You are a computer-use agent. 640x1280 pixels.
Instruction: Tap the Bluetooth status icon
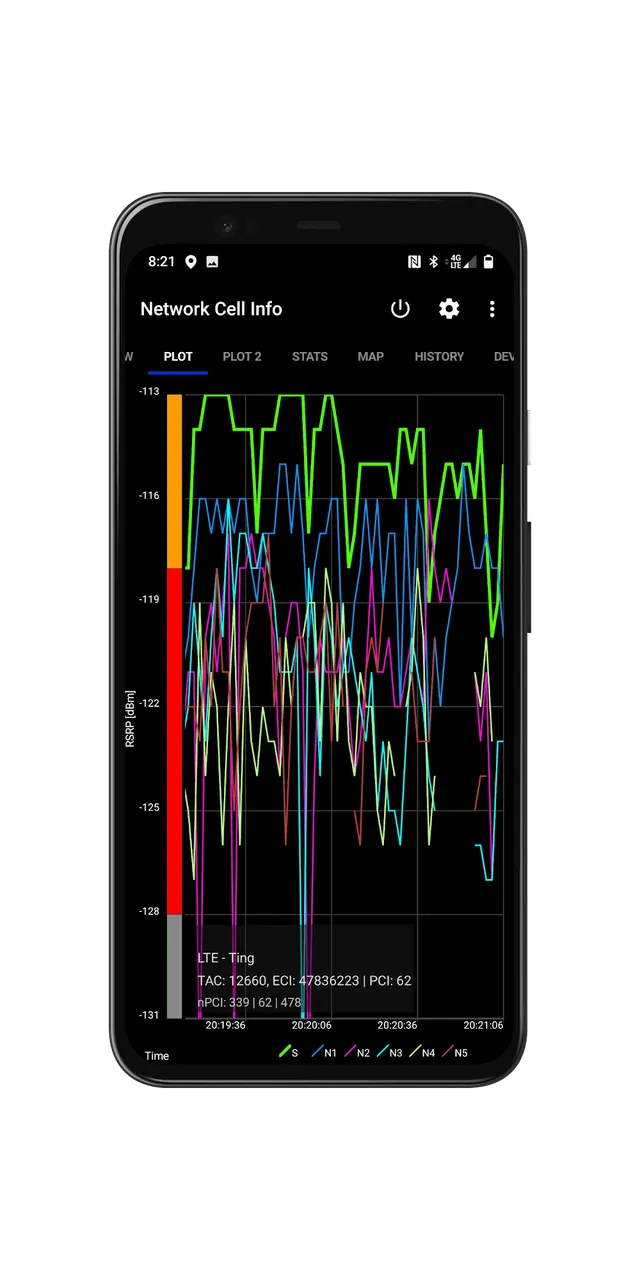click(434, 262)
